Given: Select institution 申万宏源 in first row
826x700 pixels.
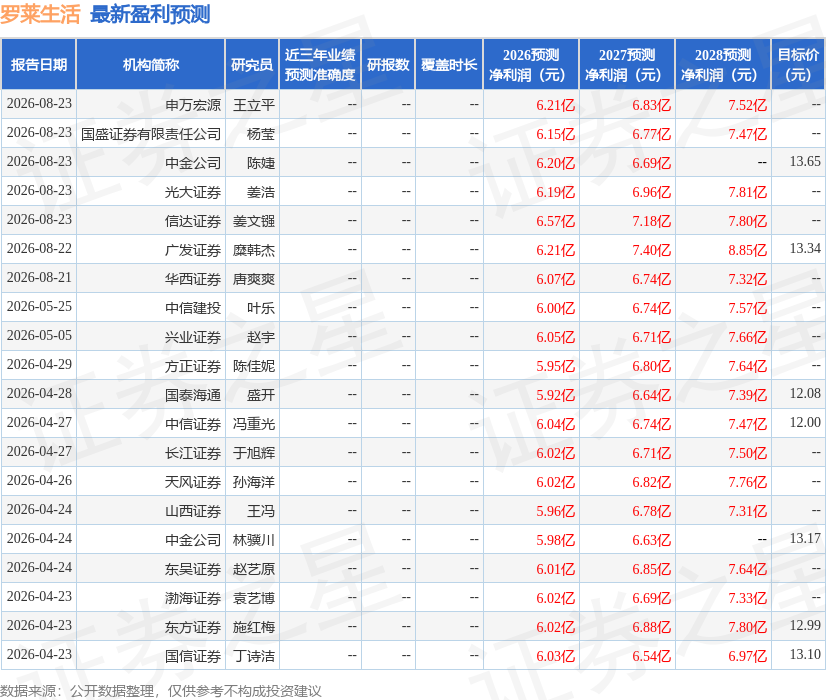Looking at the screenshot, I should point(193,105).
